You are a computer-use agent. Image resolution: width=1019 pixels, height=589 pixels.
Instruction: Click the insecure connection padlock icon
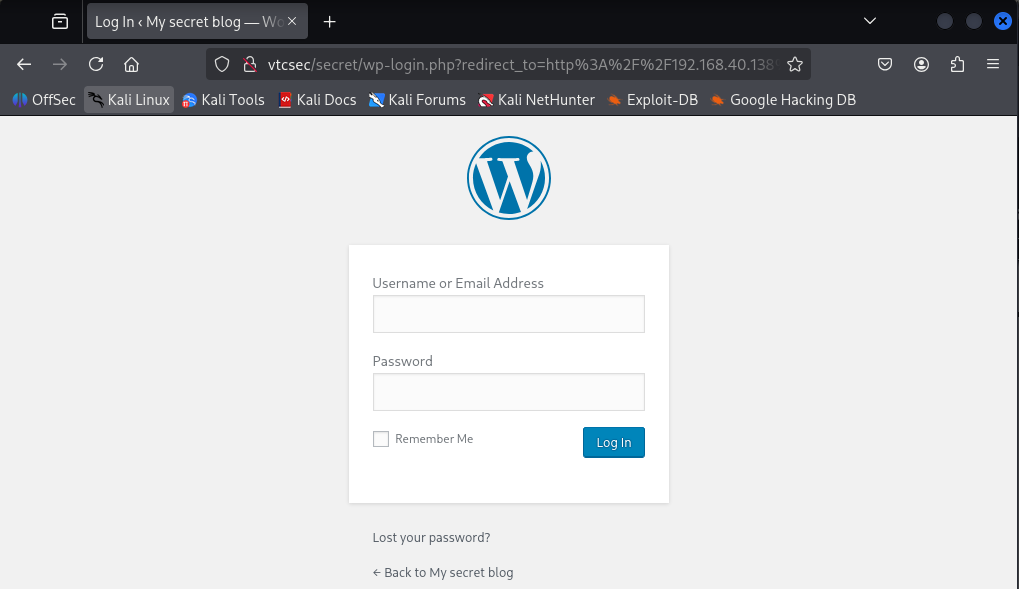(x=250, y=64)
